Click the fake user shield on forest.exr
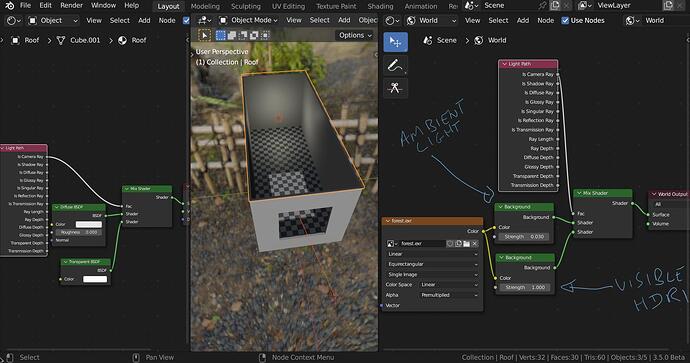 click(x=450, y=243)
